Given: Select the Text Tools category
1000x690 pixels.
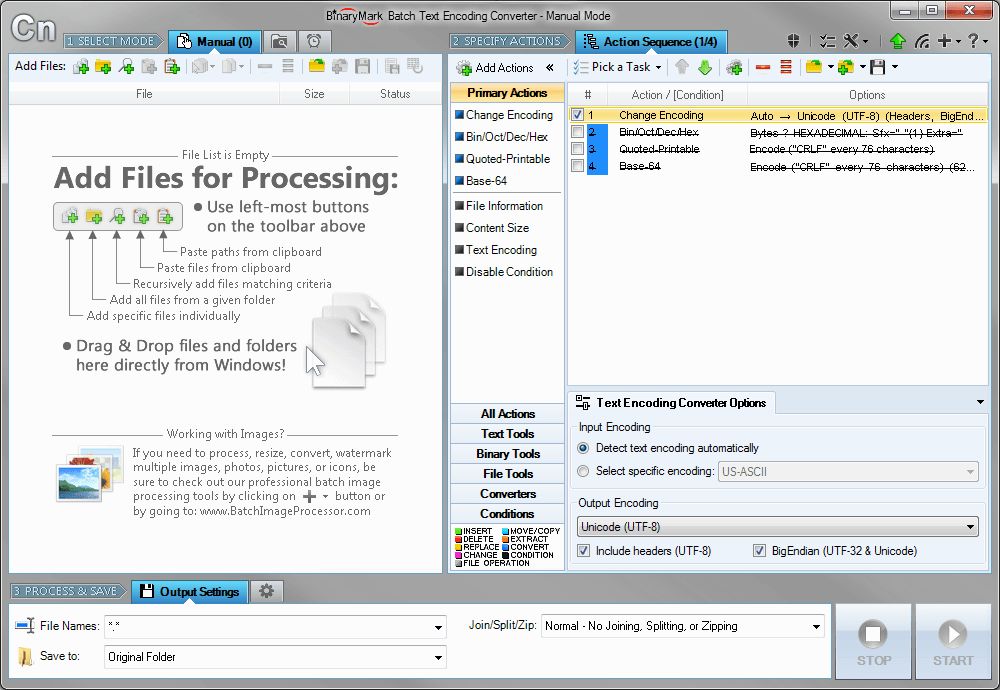Looking at the screenshot, I should [x=507, y=434].
